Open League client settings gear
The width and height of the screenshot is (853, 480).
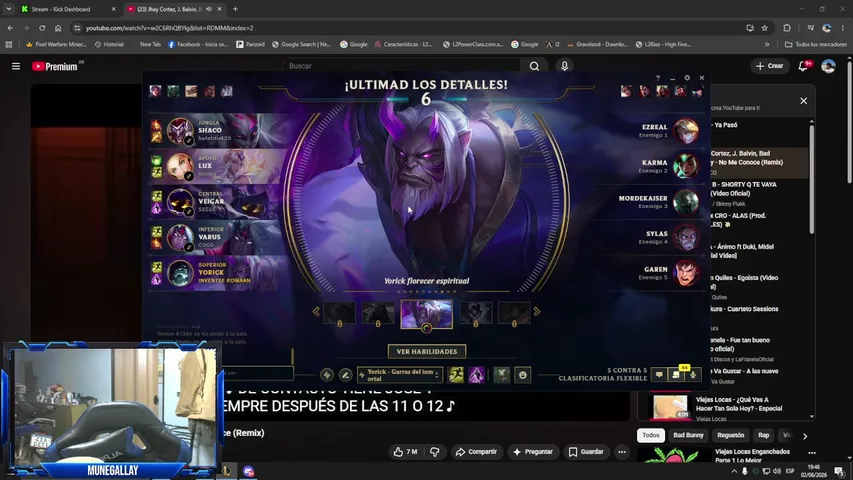687,78
